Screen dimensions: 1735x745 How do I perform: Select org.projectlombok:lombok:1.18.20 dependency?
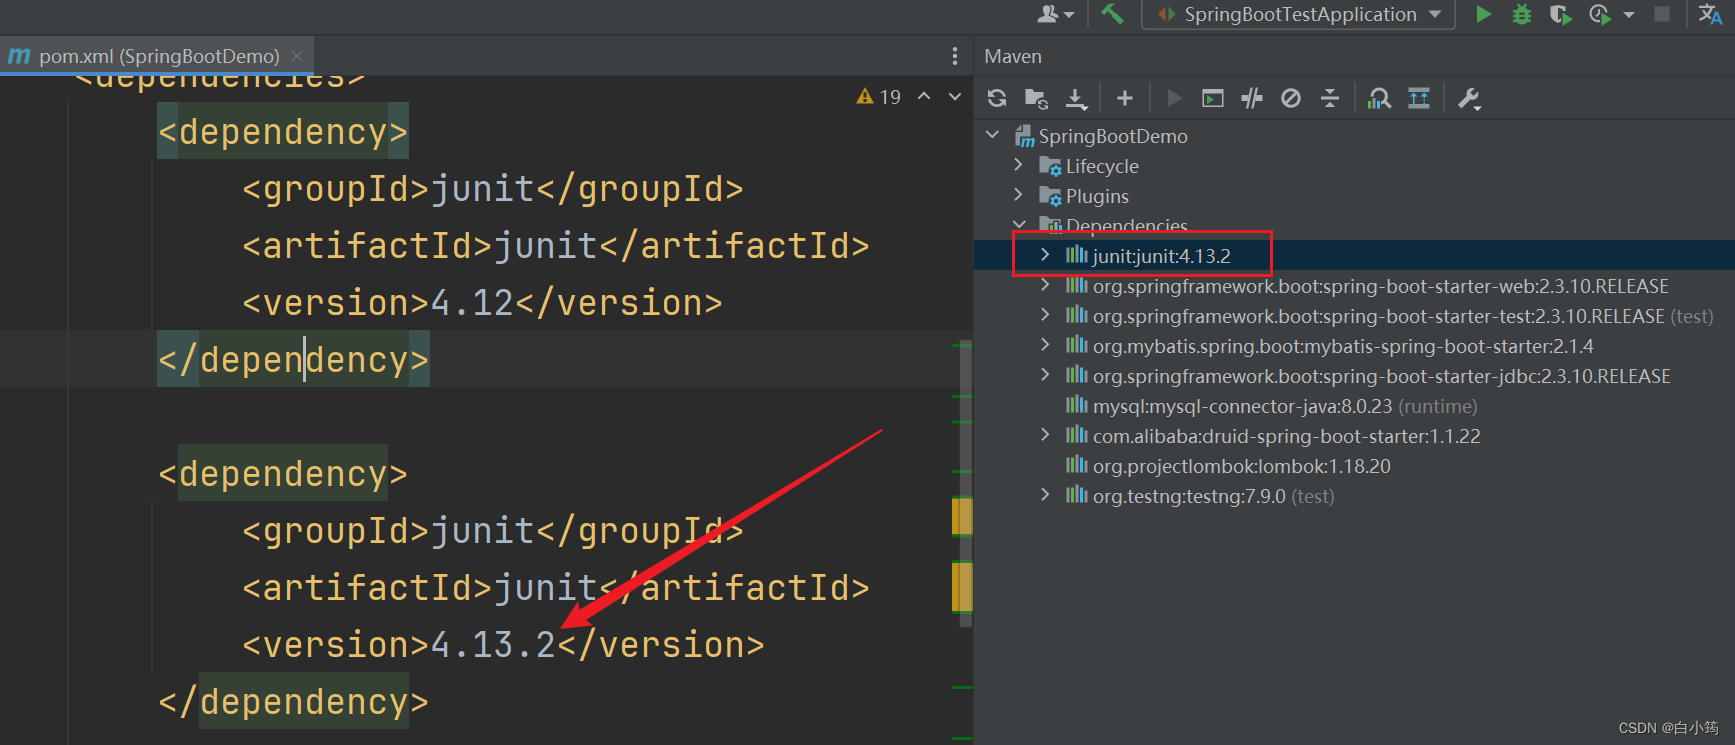(x=1241, y=466)
